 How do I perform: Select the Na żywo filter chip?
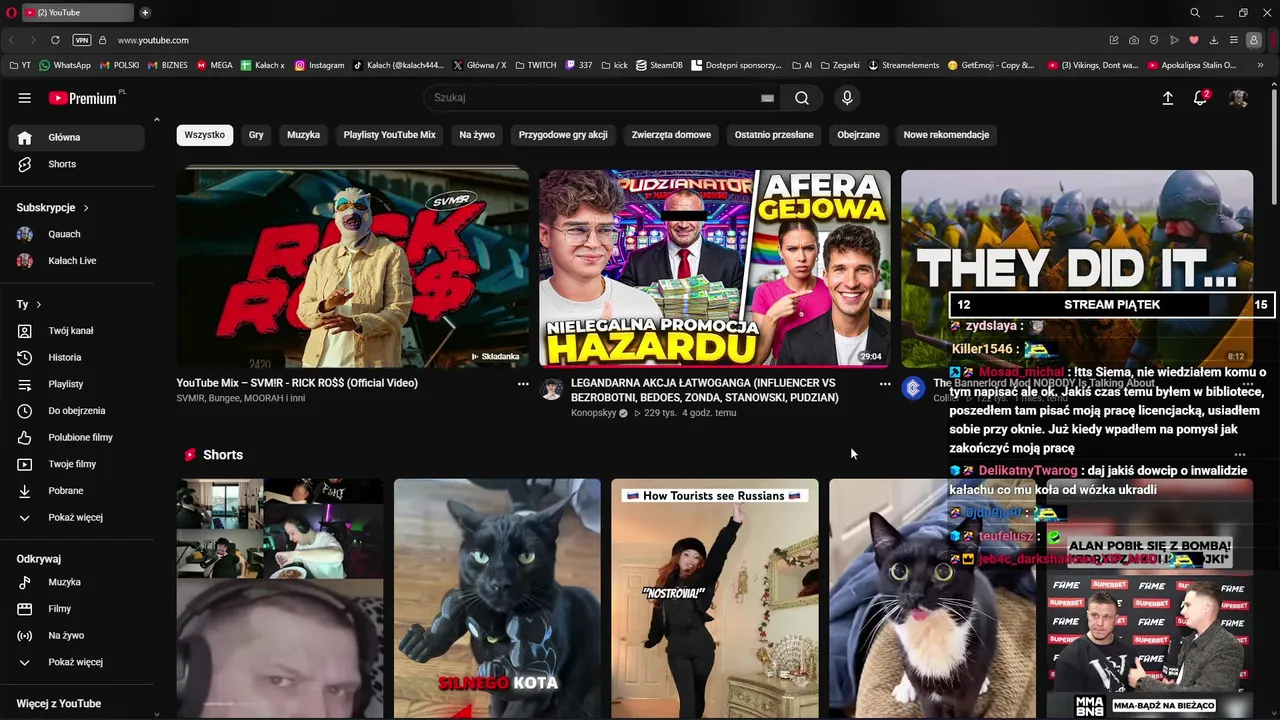point(477,135)
